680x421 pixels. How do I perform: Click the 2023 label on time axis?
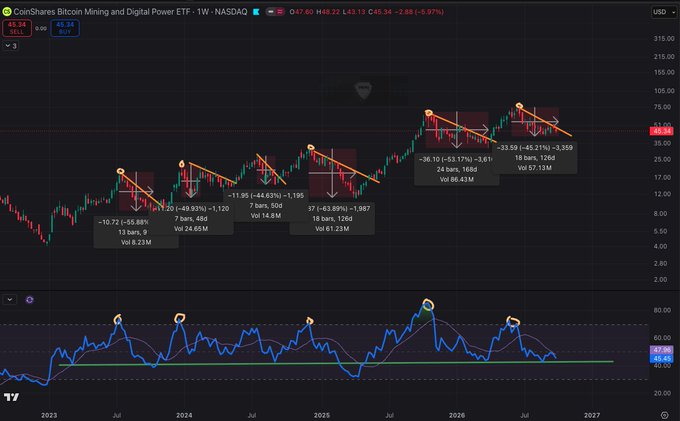click(x=49, y=415)
